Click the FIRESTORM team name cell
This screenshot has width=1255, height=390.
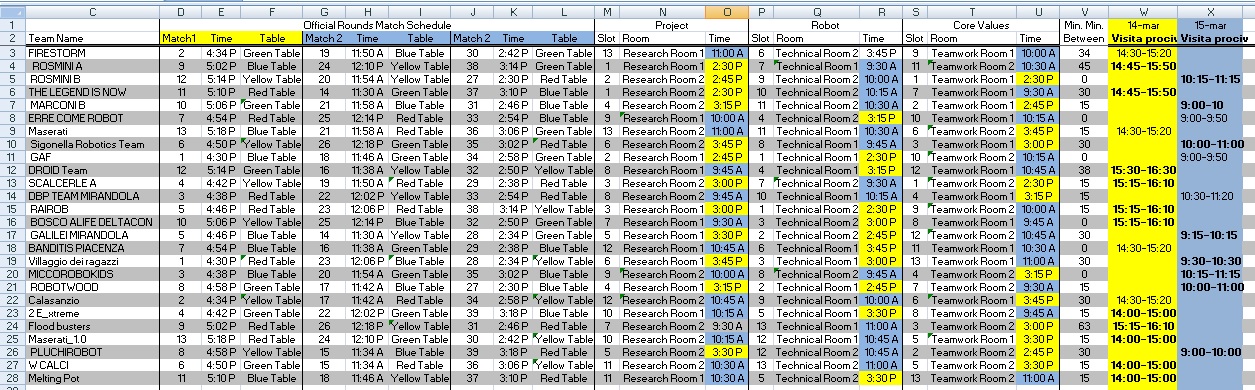click(x=93, y=52)
